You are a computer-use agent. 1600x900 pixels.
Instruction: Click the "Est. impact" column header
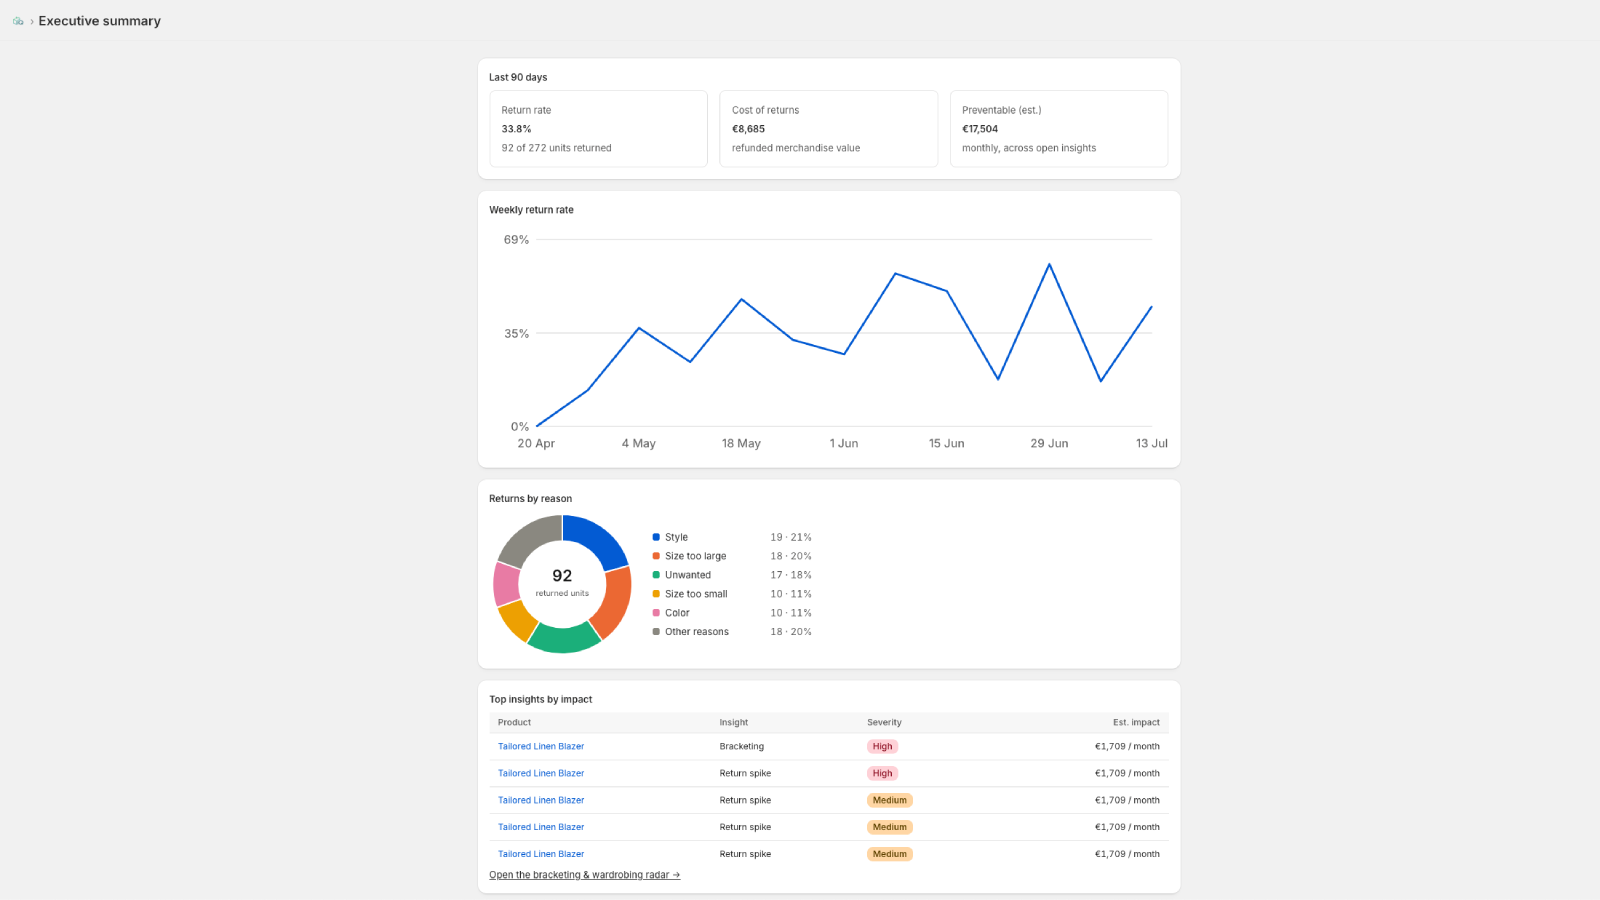[x=1136, y=723]
